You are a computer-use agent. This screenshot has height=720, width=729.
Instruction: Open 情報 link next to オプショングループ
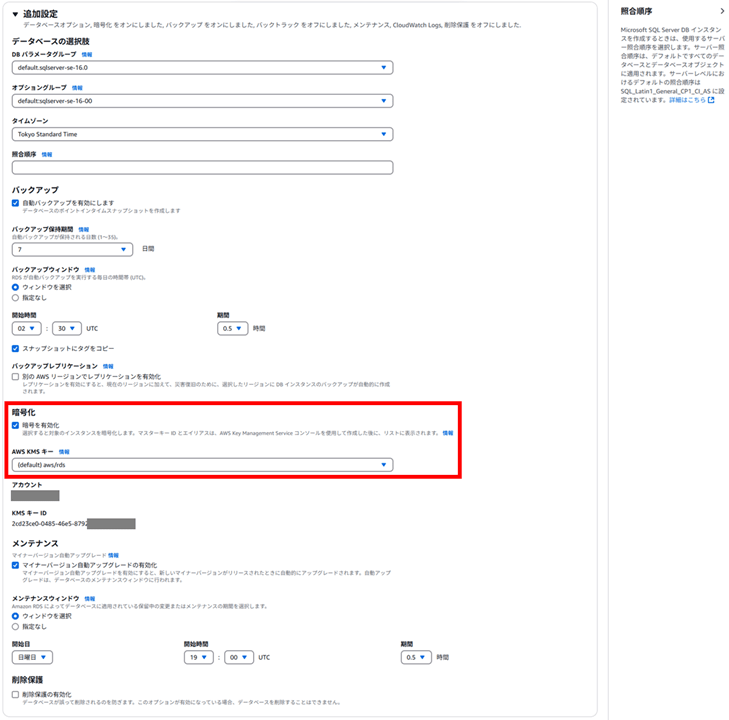pos(77,88)
